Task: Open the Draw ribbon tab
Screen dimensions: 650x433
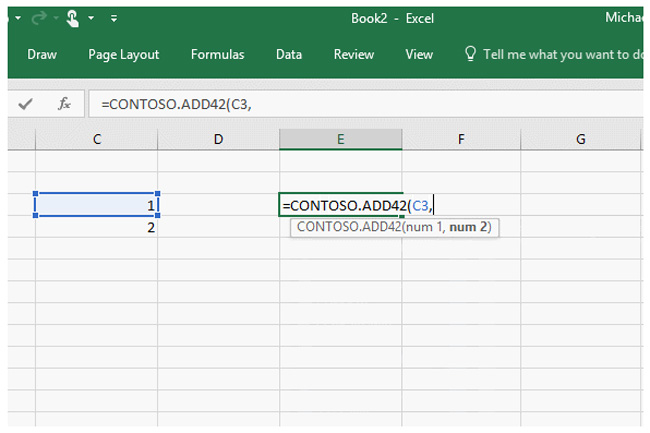Action: [42, 54]
